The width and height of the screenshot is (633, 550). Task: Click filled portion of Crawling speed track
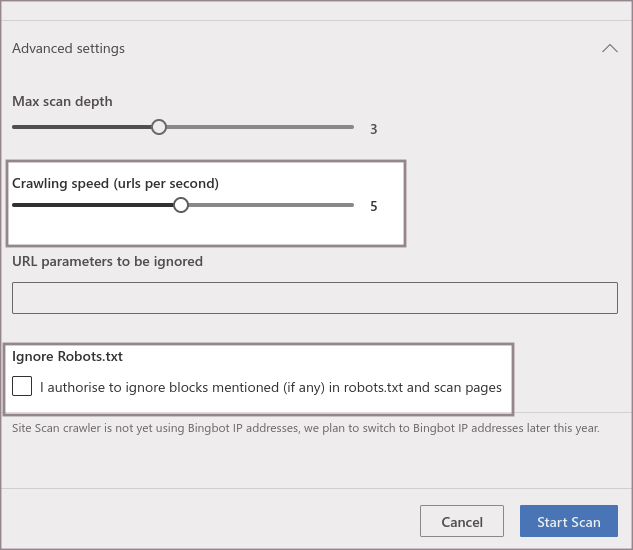[90, 205]
